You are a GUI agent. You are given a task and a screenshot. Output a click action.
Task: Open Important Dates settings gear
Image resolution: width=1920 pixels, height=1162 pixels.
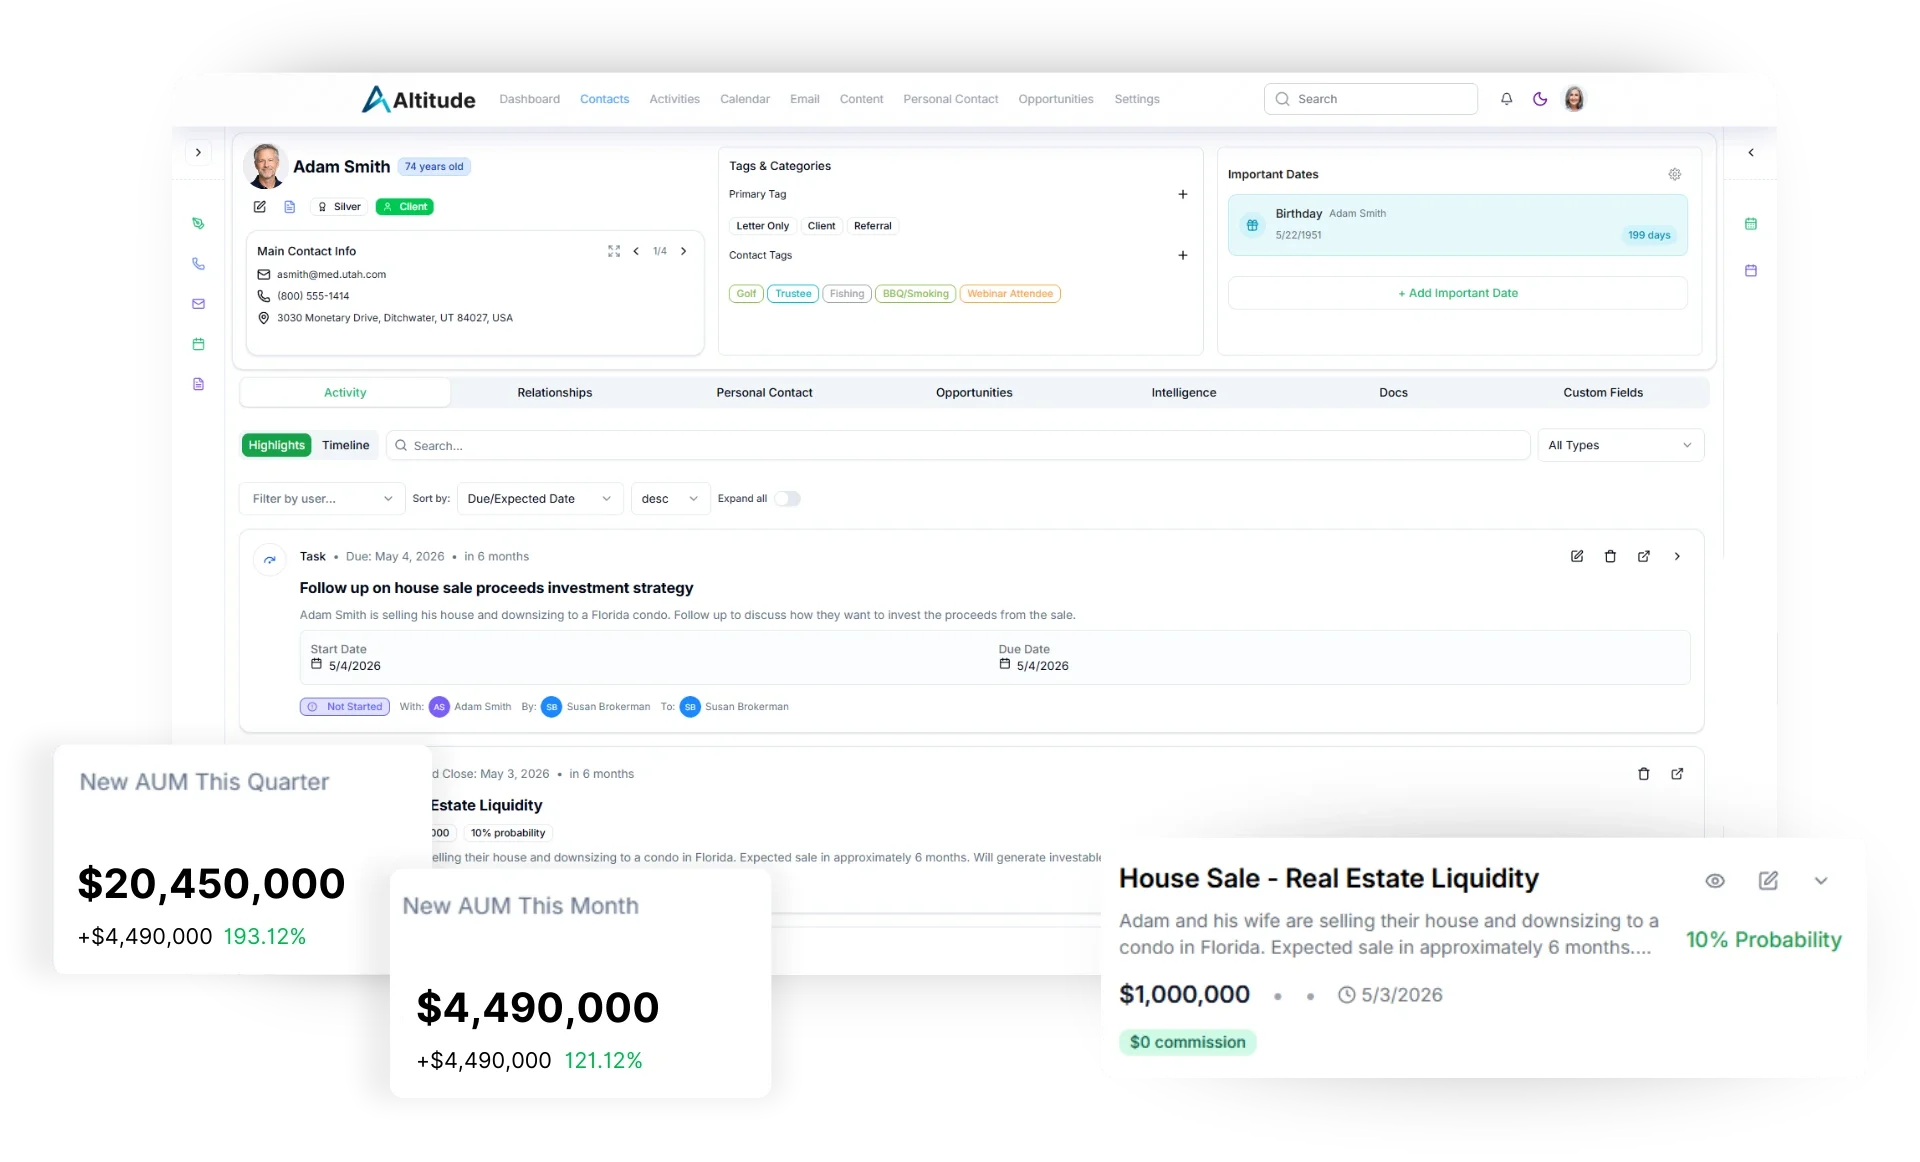tap(1675, 174)
